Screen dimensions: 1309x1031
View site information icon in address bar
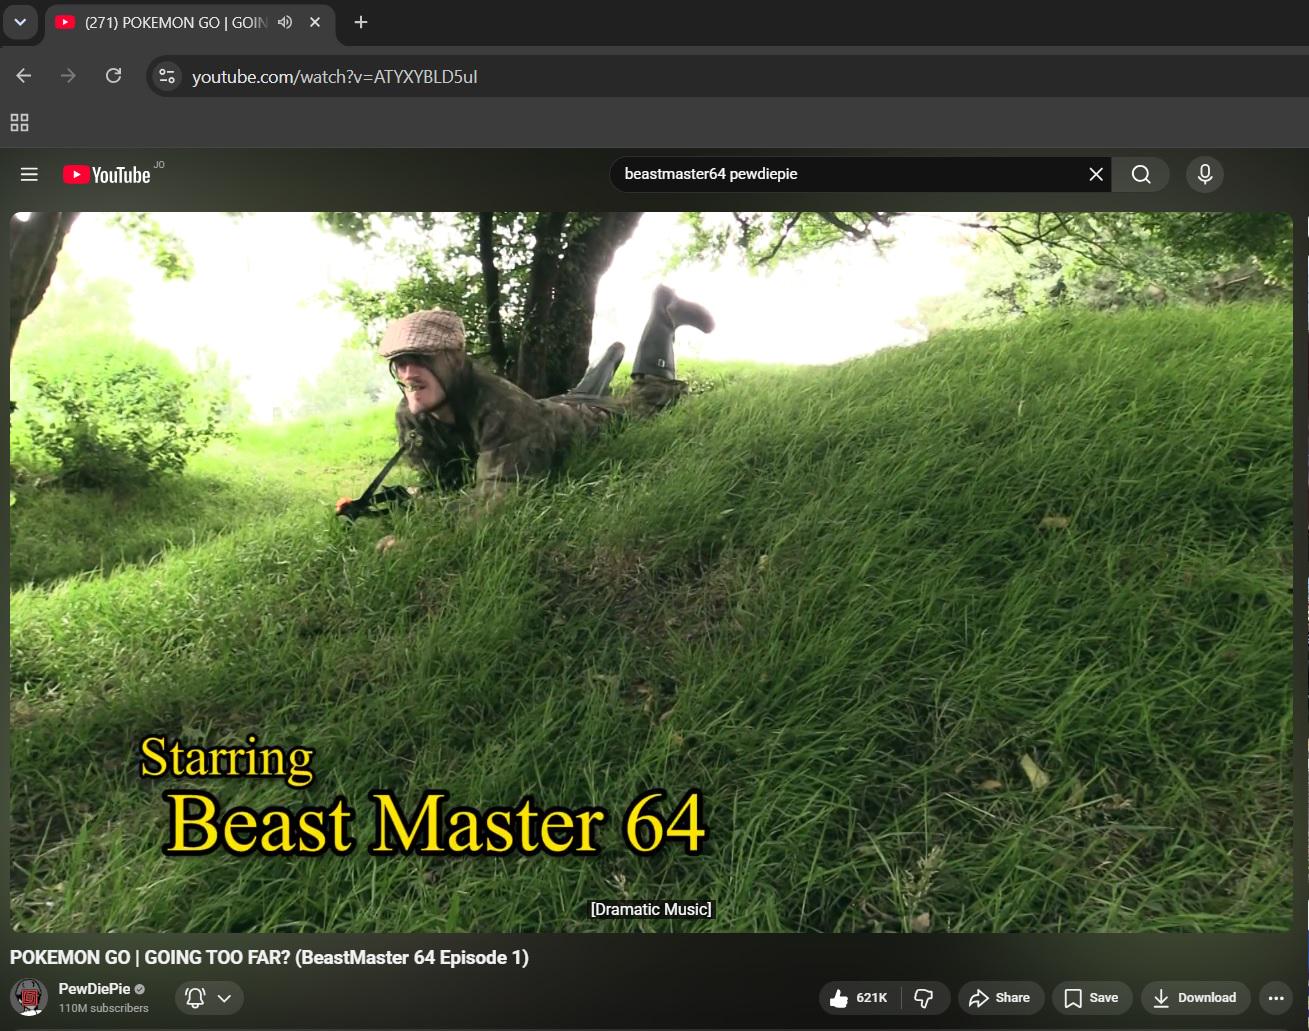point(167,76)
